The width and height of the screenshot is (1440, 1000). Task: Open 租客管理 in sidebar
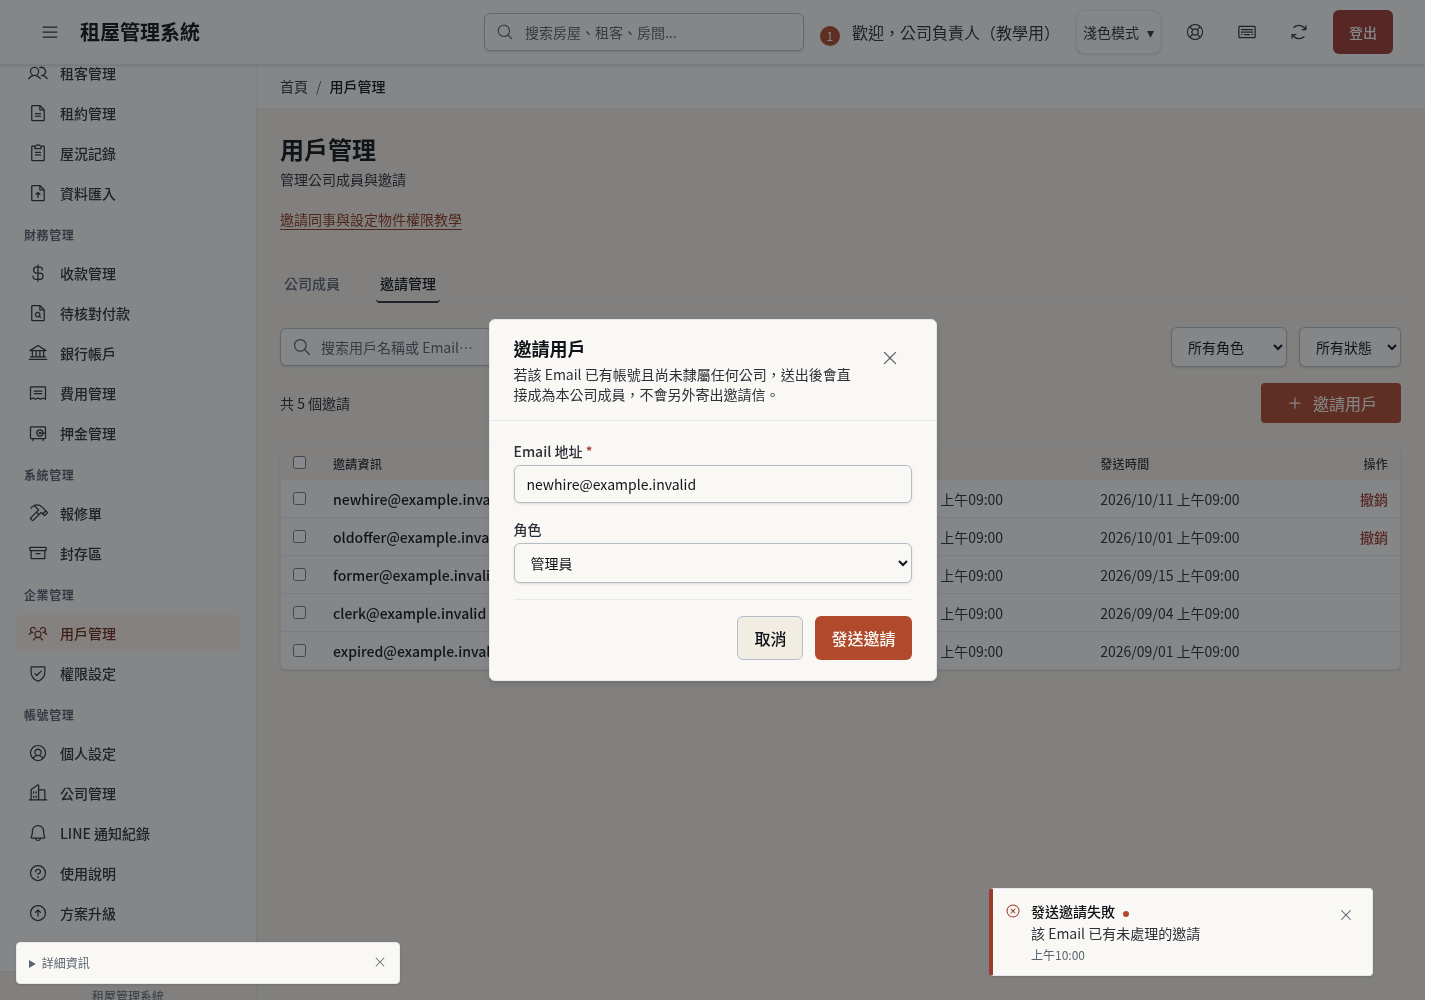[x=128, y=74]
